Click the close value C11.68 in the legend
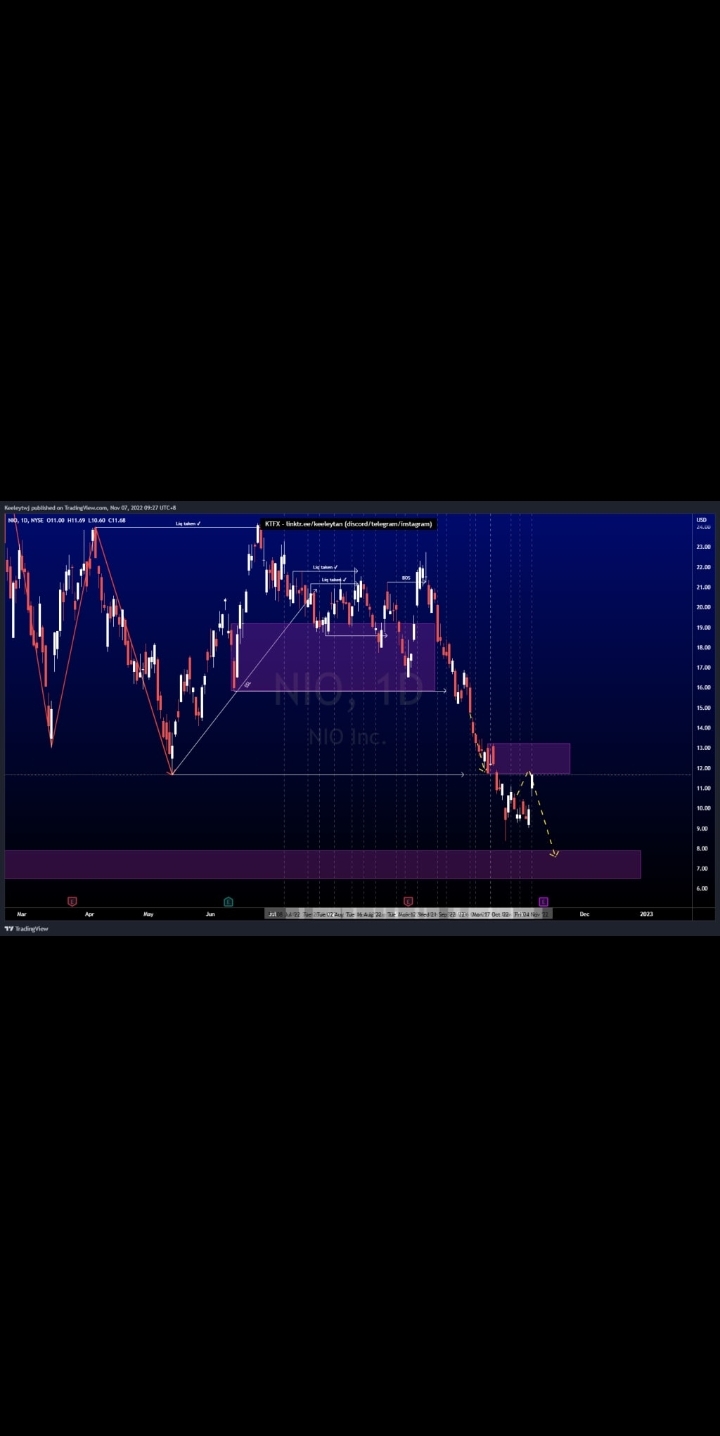The width and height of the screenshot is (720, 1436). pos(116,520)
